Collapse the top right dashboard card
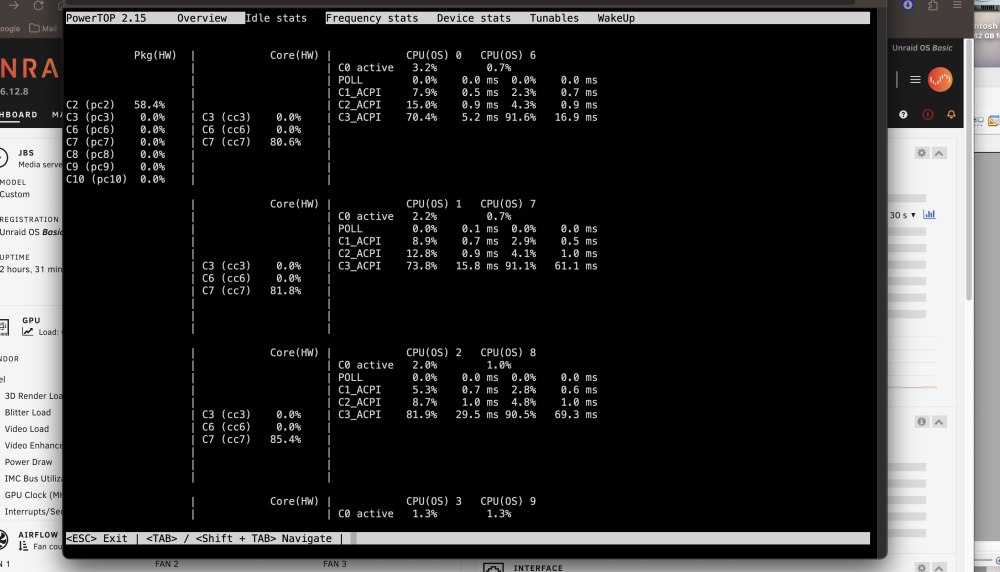Screen dimensions: 1000x572 pos(939,153)
